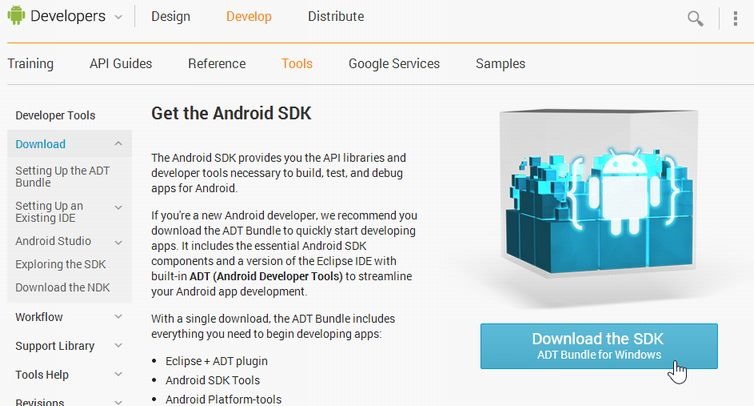This screenshot has height=406, width=754.
Task: Open the Download the NDK link
Action: pyautogui.click(x=63, y=287)
